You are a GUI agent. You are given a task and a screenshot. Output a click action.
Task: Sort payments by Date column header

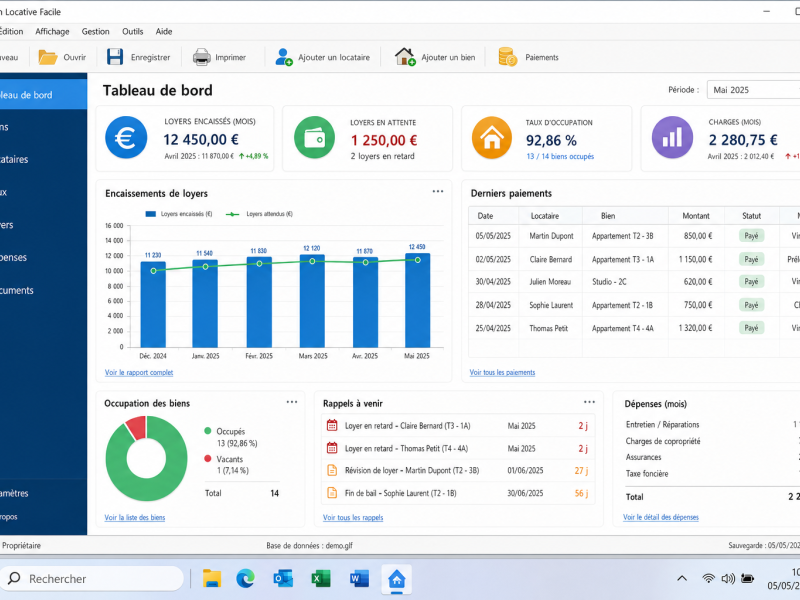[485, 216]
